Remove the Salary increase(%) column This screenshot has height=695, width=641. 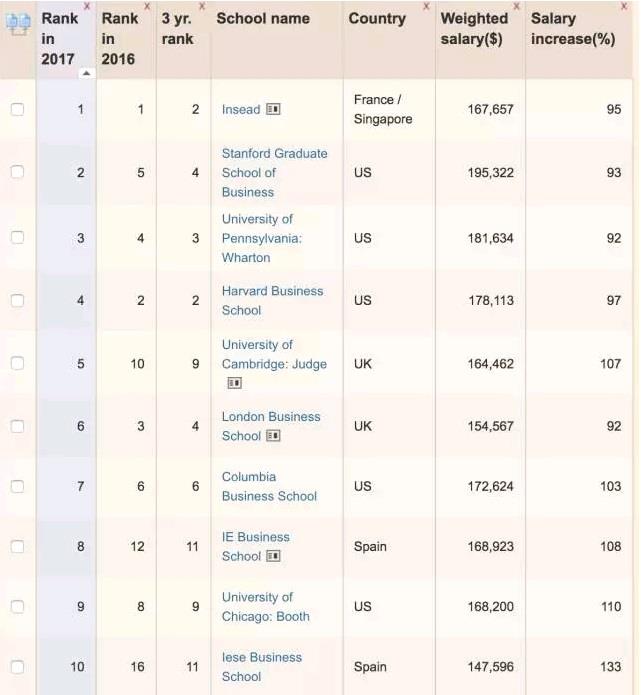[624, 7]
